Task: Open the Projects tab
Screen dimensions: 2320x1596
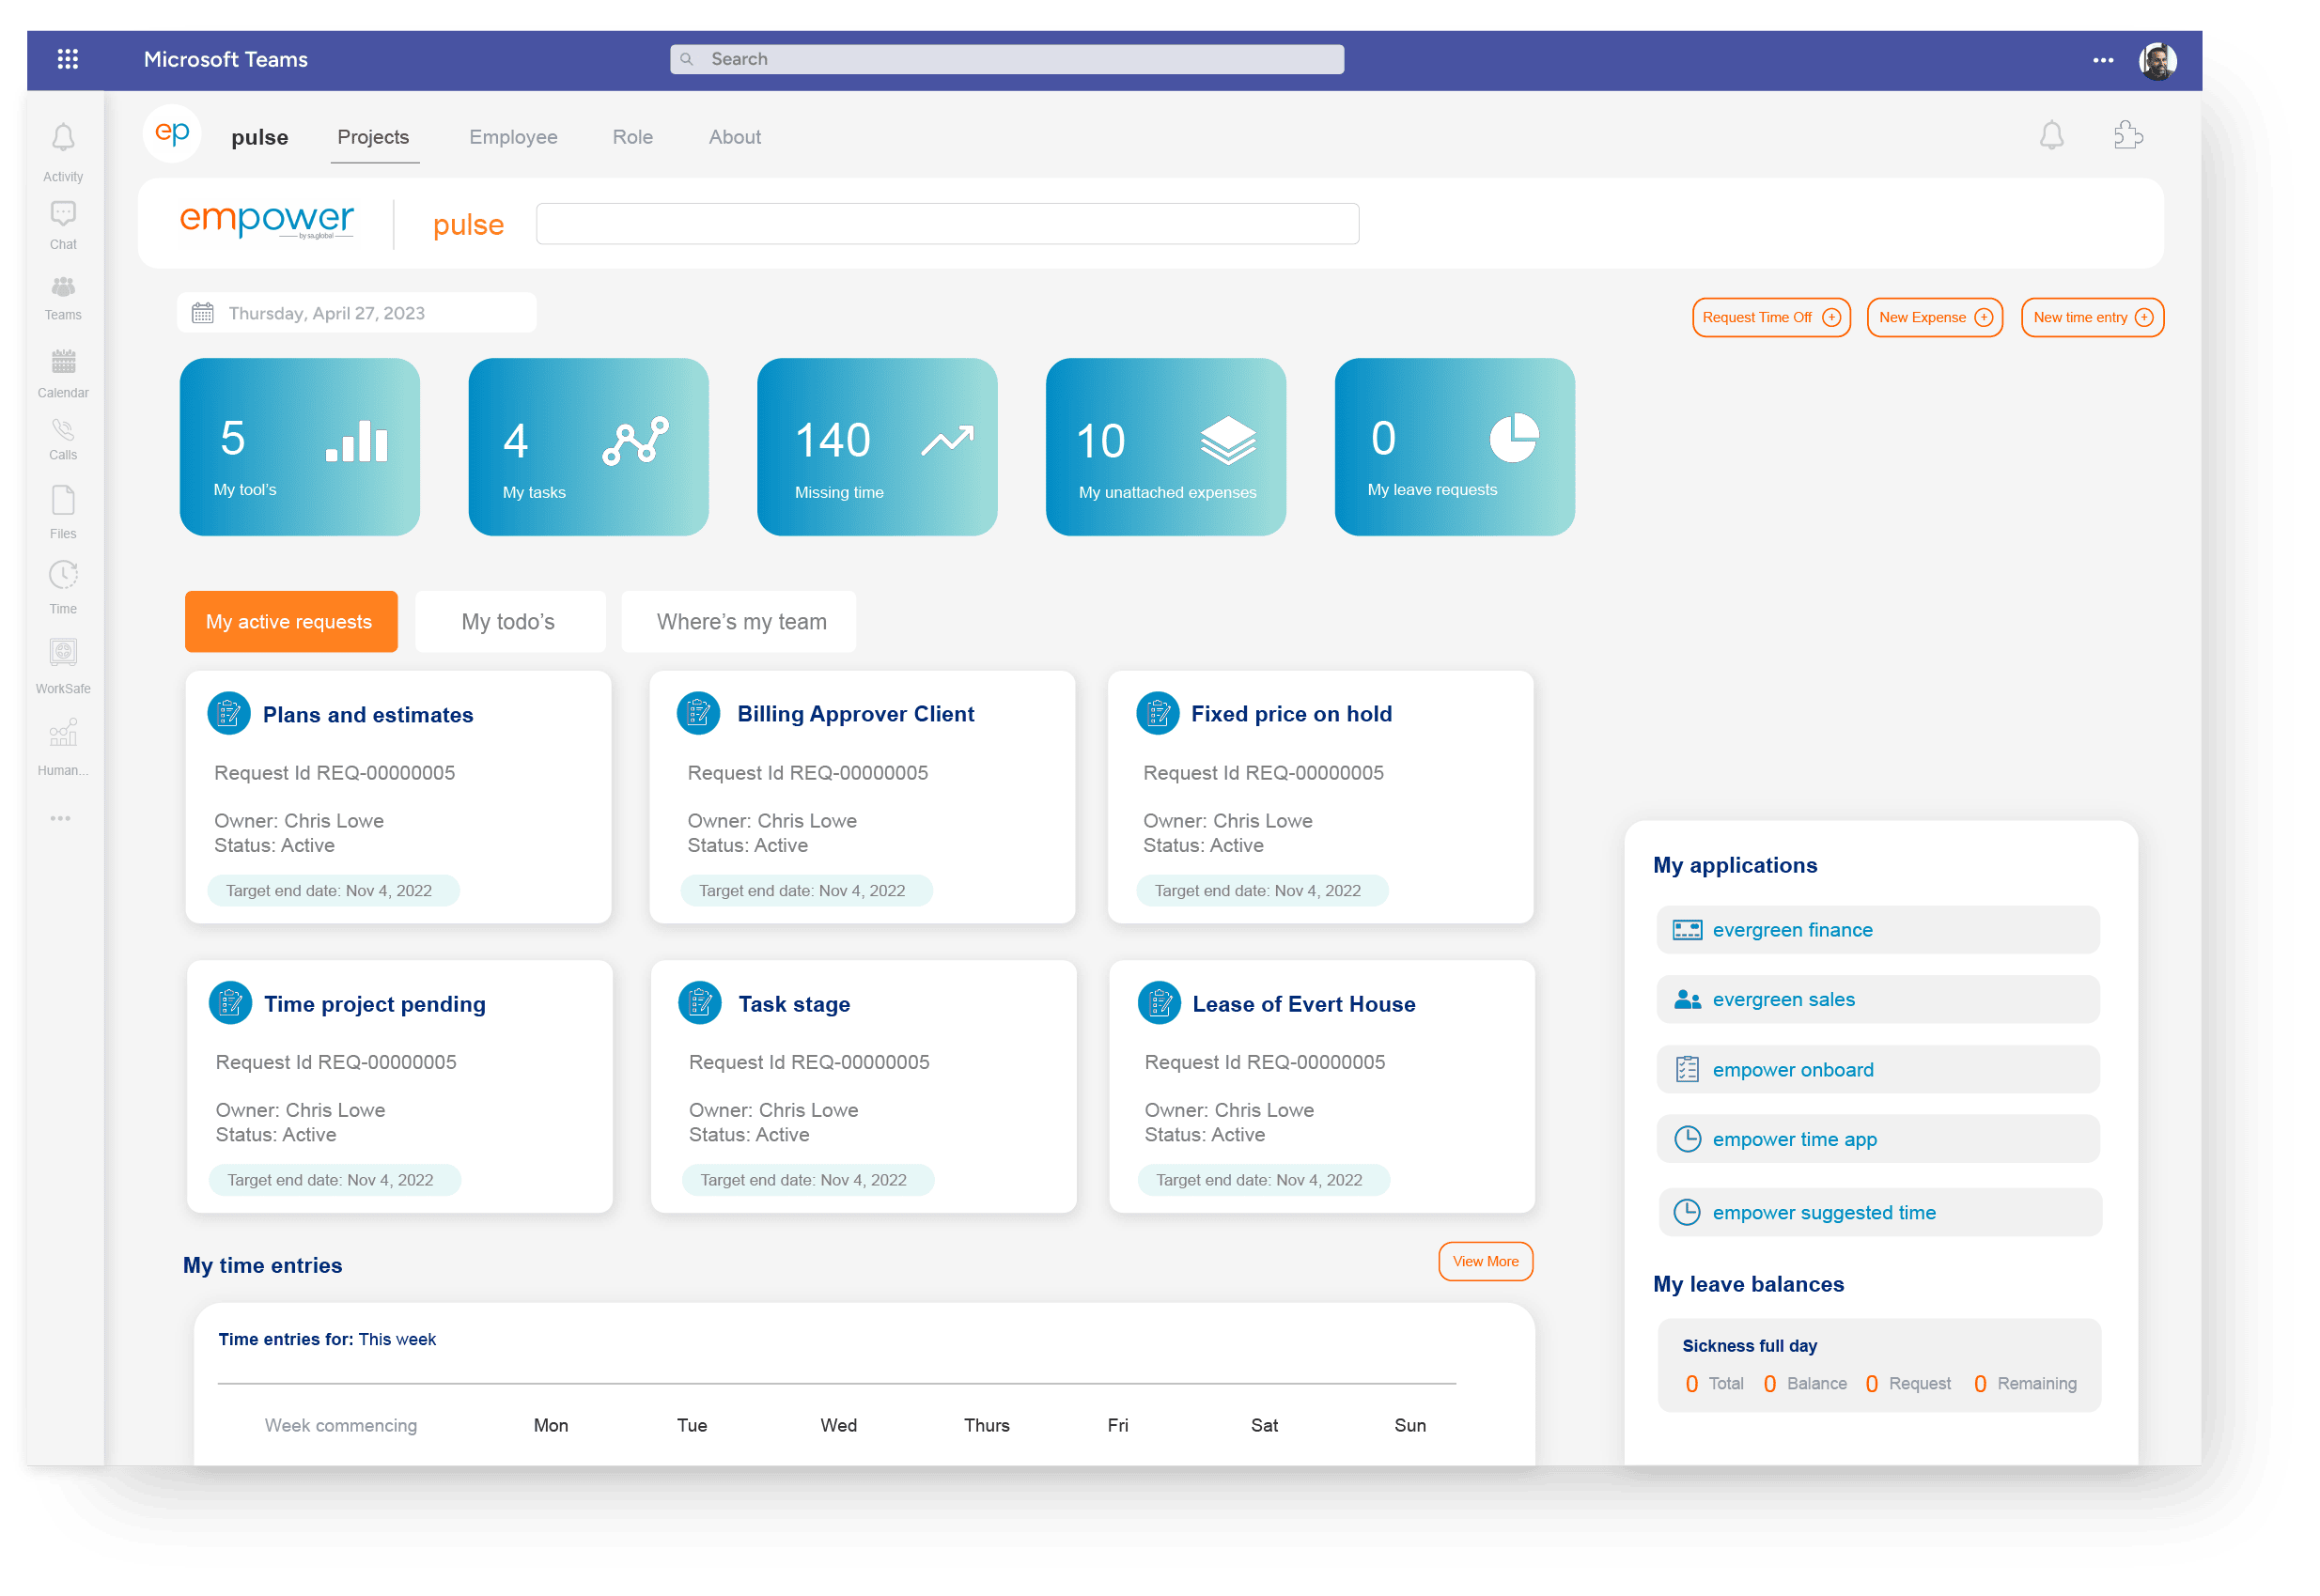Action: point(372,137)
